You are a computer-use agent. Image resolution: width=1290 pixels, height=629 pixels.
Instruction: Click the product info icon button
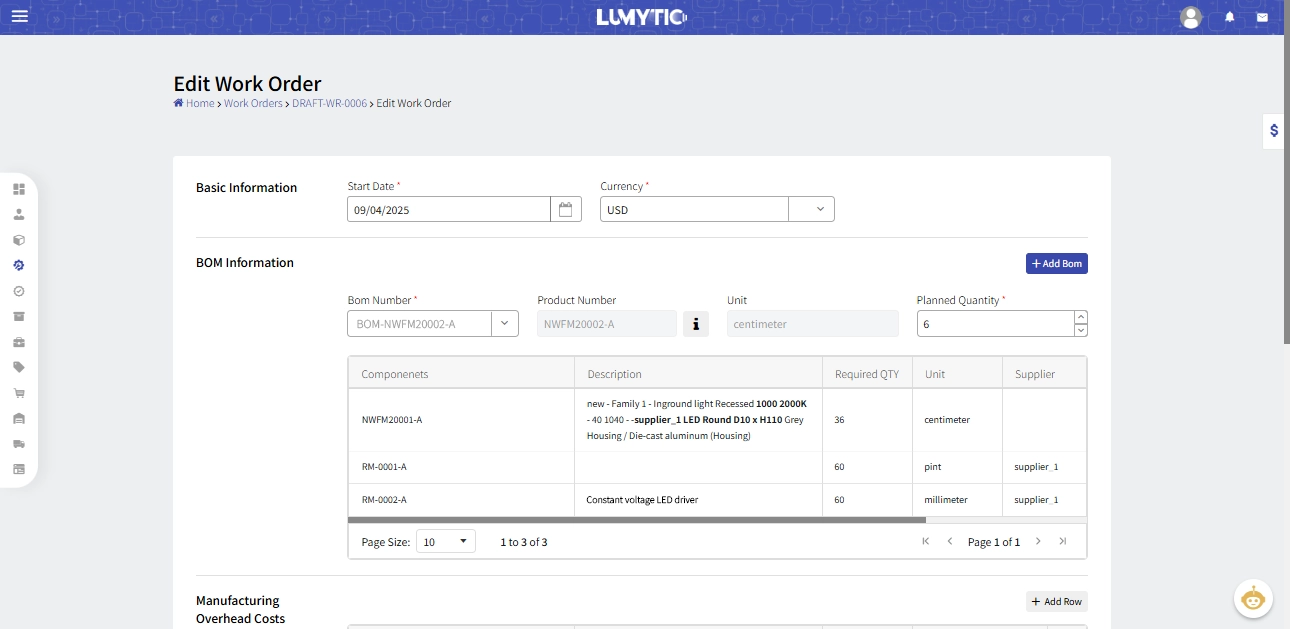tap(696, 324)
